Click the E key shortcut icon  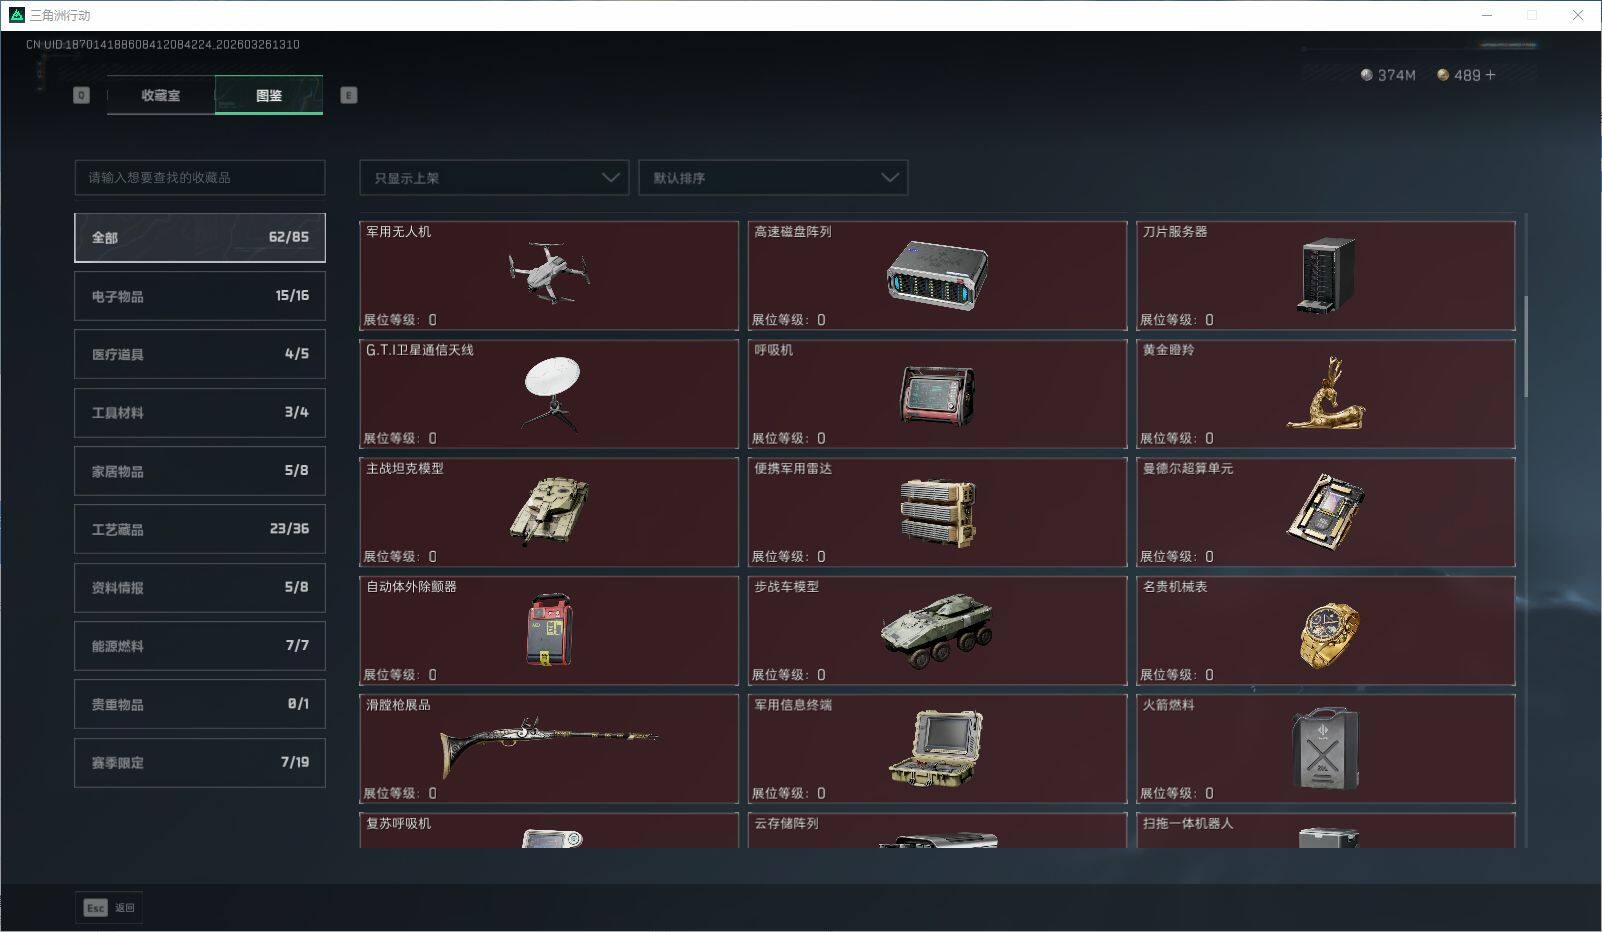pos(347,95)
